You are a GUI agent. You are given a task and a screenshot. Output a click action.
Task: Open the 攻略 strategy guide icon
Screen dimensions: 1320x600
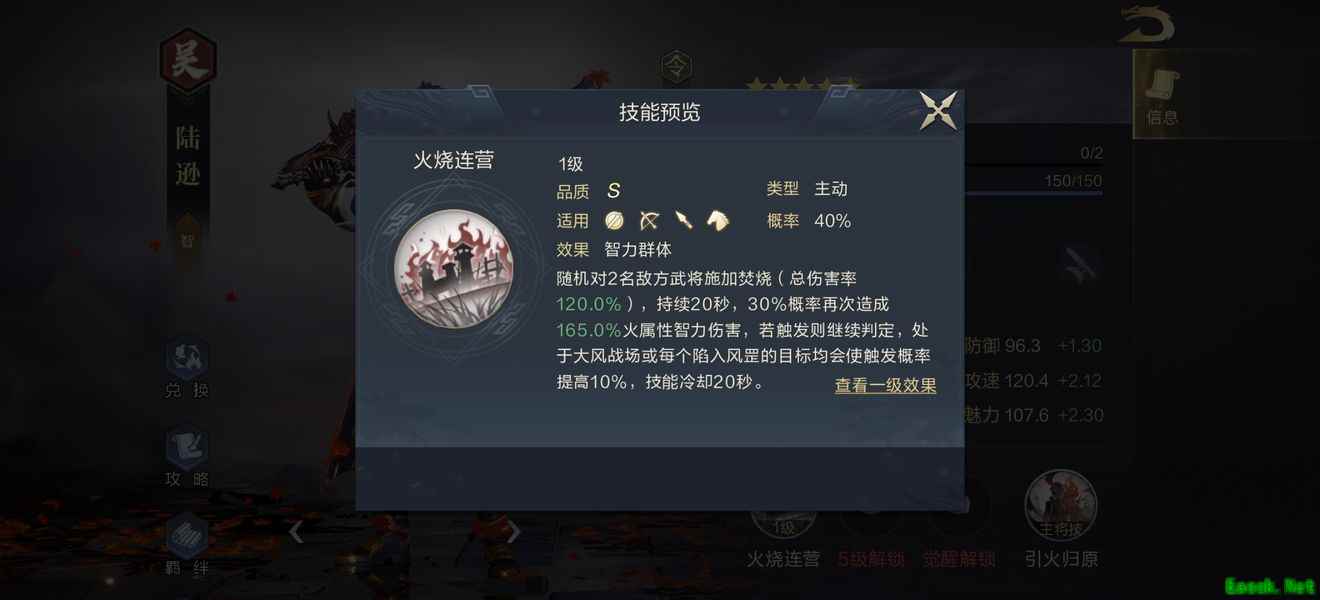click(187, 456)
